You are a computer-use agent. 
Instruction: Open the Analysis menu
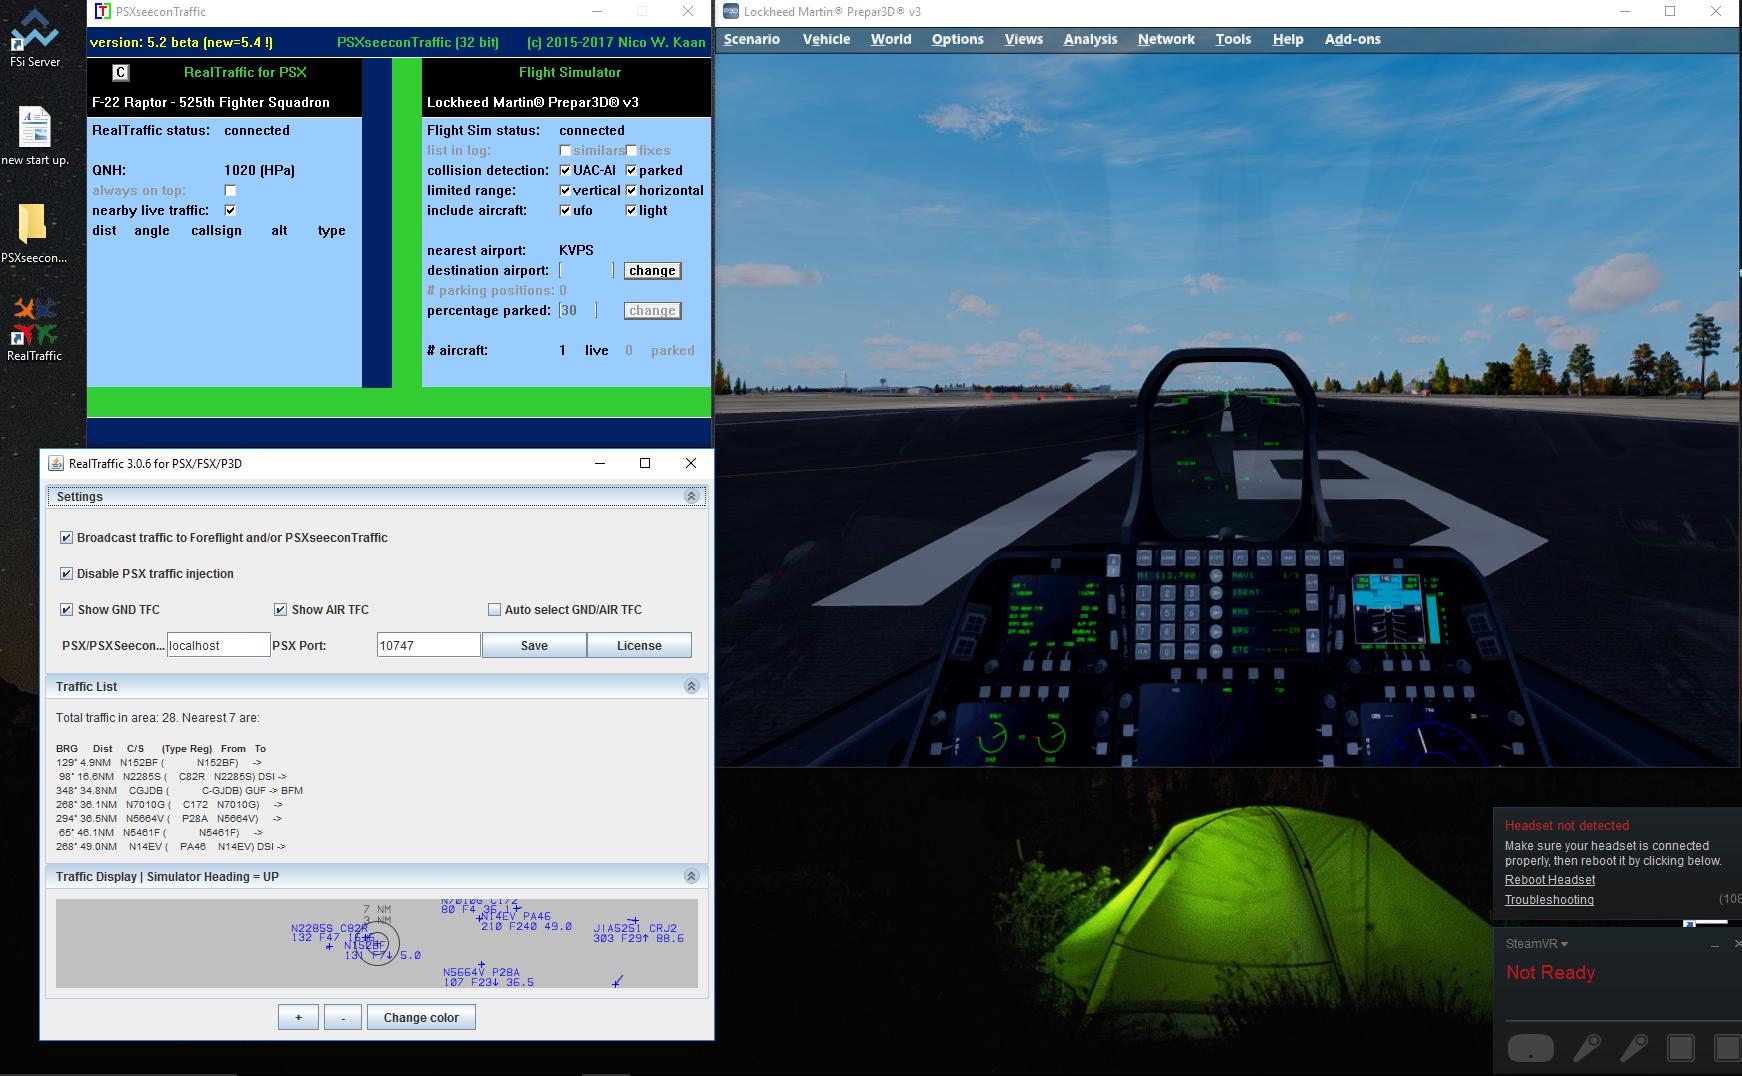pos(1090,39)
